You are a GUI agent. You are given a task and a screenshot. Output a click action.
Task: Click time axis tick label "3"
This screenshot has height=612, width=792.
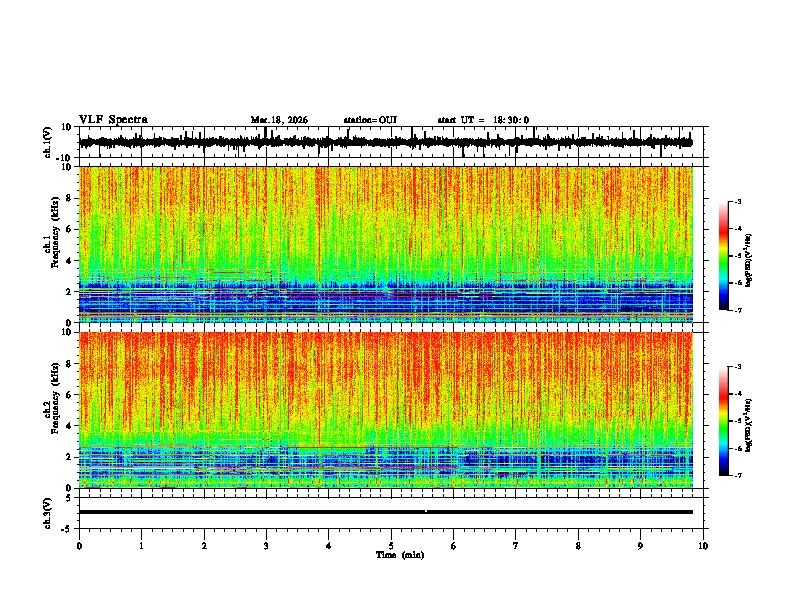pyautogui.click(x=266, y=546)
